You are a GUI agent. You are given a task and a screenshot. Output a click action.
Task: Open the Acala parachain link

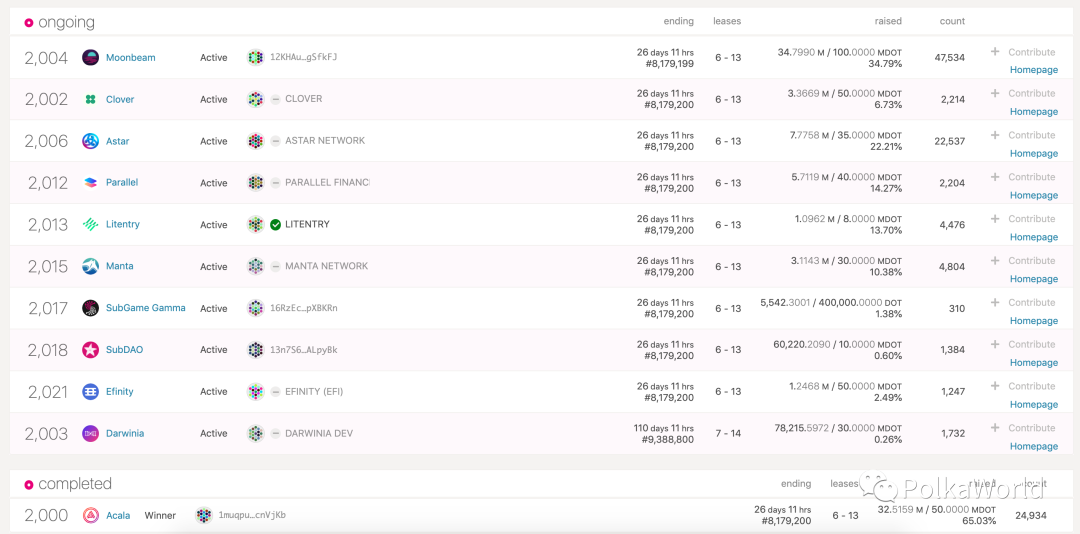coord(118,515)
